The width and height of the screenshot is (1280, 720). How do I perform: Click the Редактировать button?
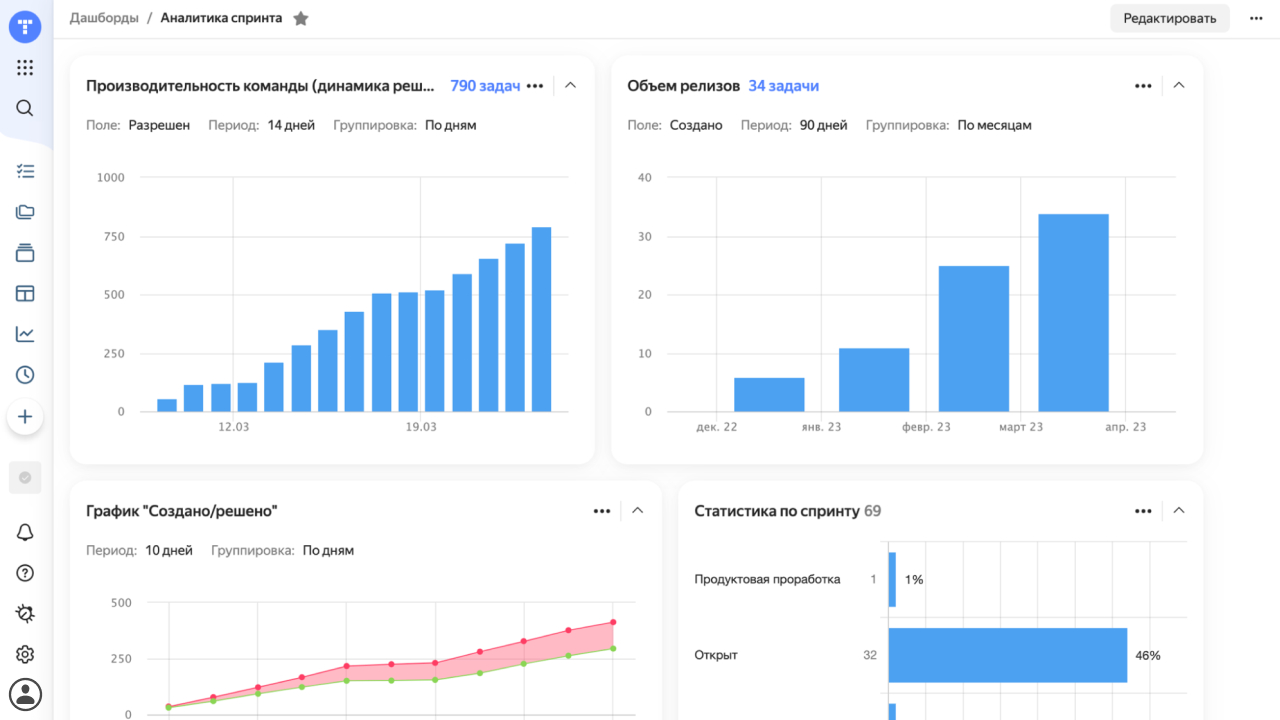(1170, 18)
